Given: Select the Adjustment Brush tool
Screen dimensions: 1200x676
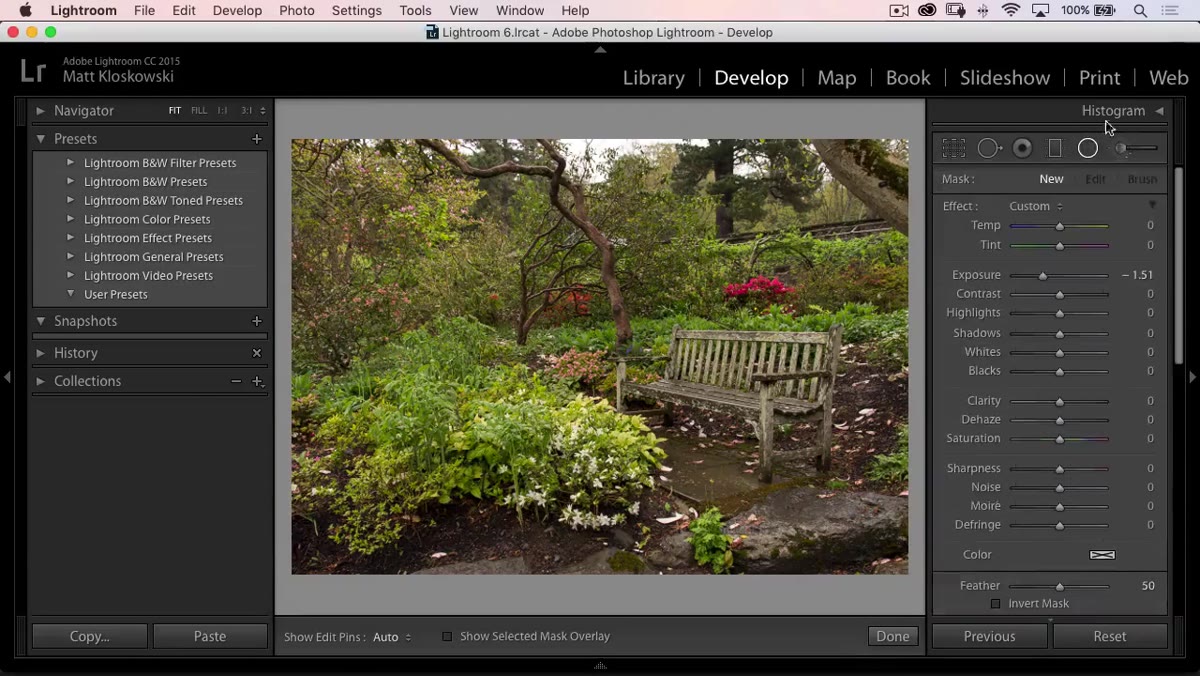Looking at the screenshot, I should pos(1136,148).
